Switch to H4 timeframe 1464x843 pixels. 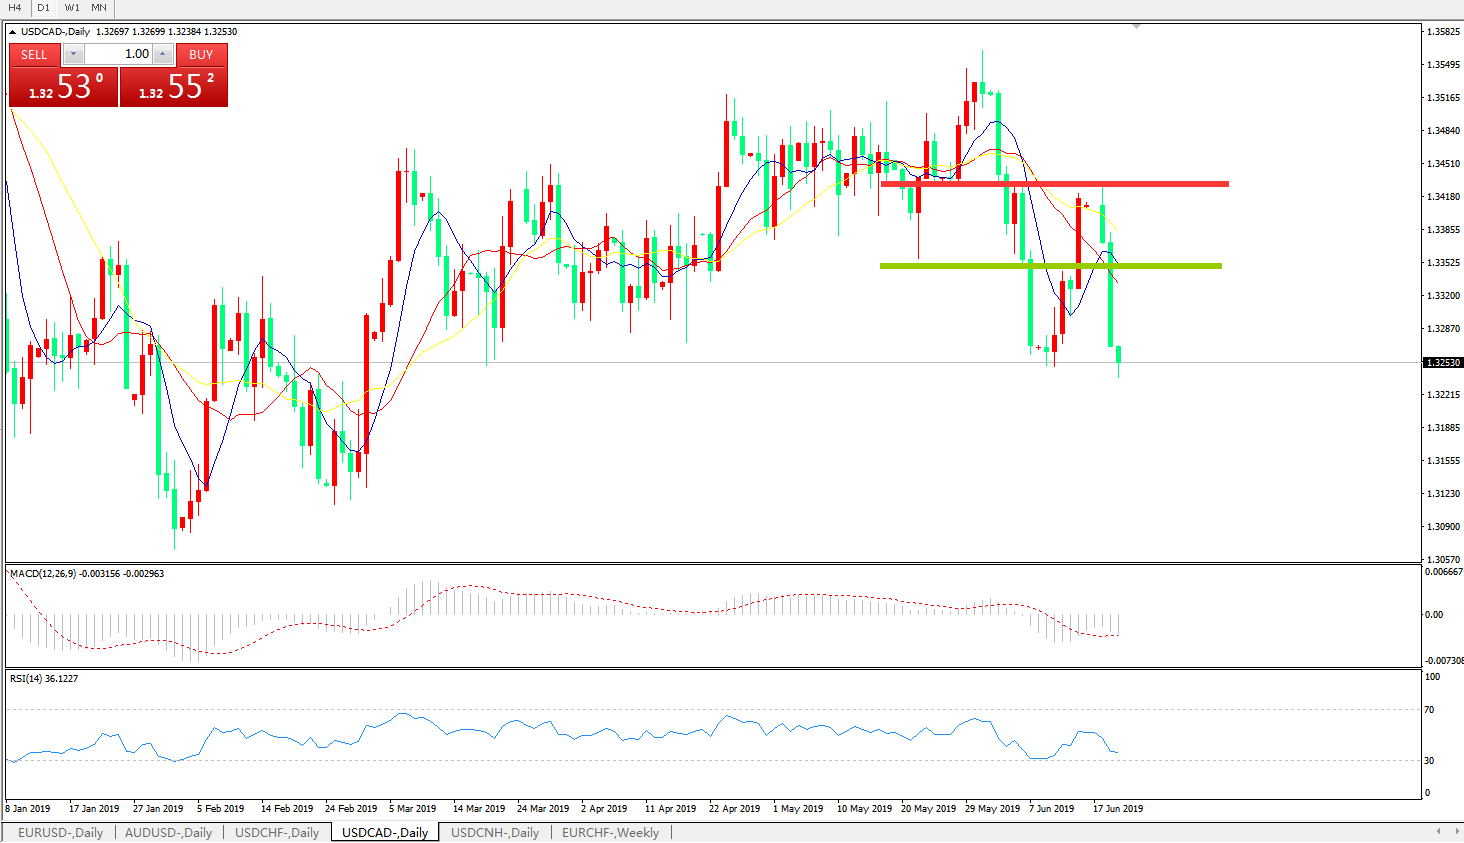click(x=15, y=8)
